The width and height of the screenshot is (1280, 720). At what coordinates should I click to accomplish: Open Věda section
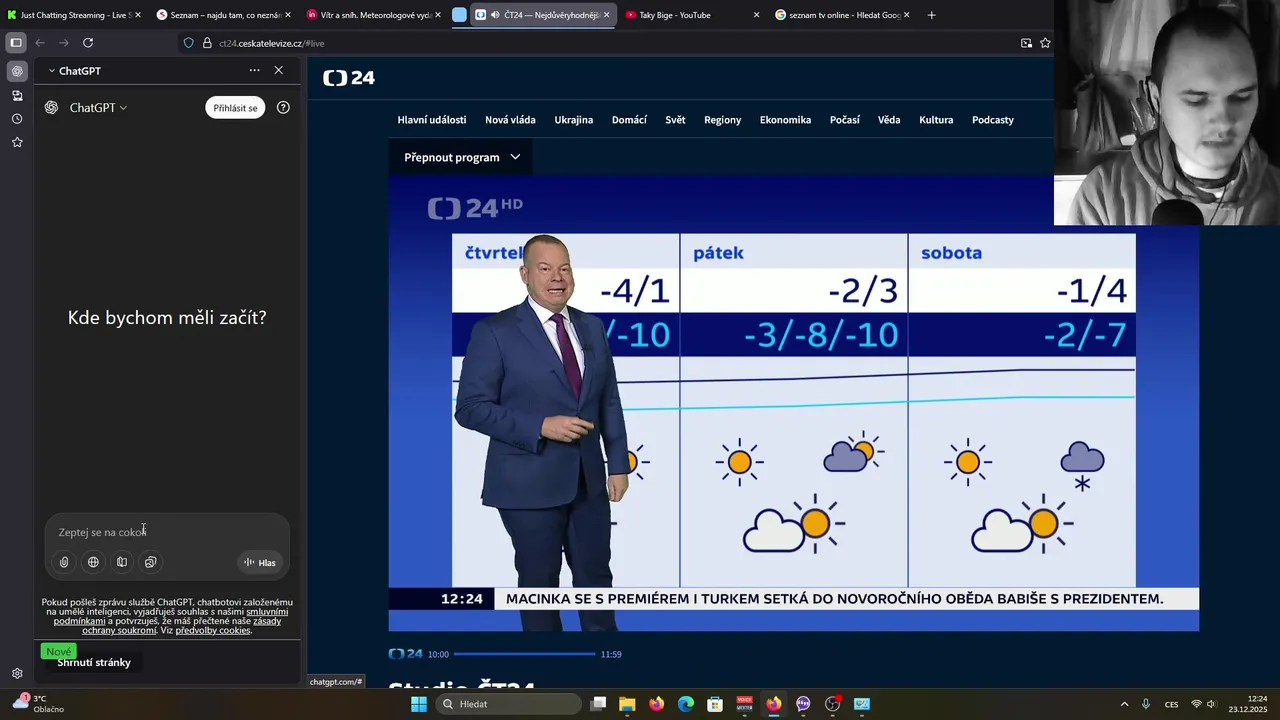click(889, 120)
